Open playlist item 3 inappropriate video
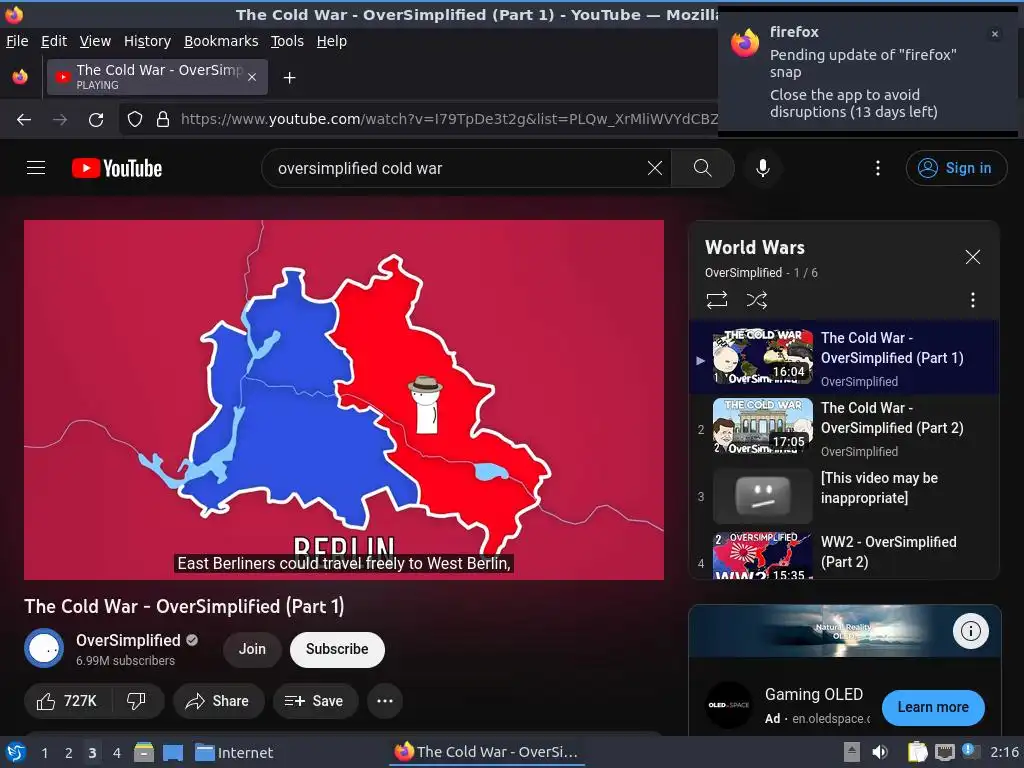Image resolution: width=1024 pixels, height=768 pixels. pyautogui.click(x=844, y=496)
